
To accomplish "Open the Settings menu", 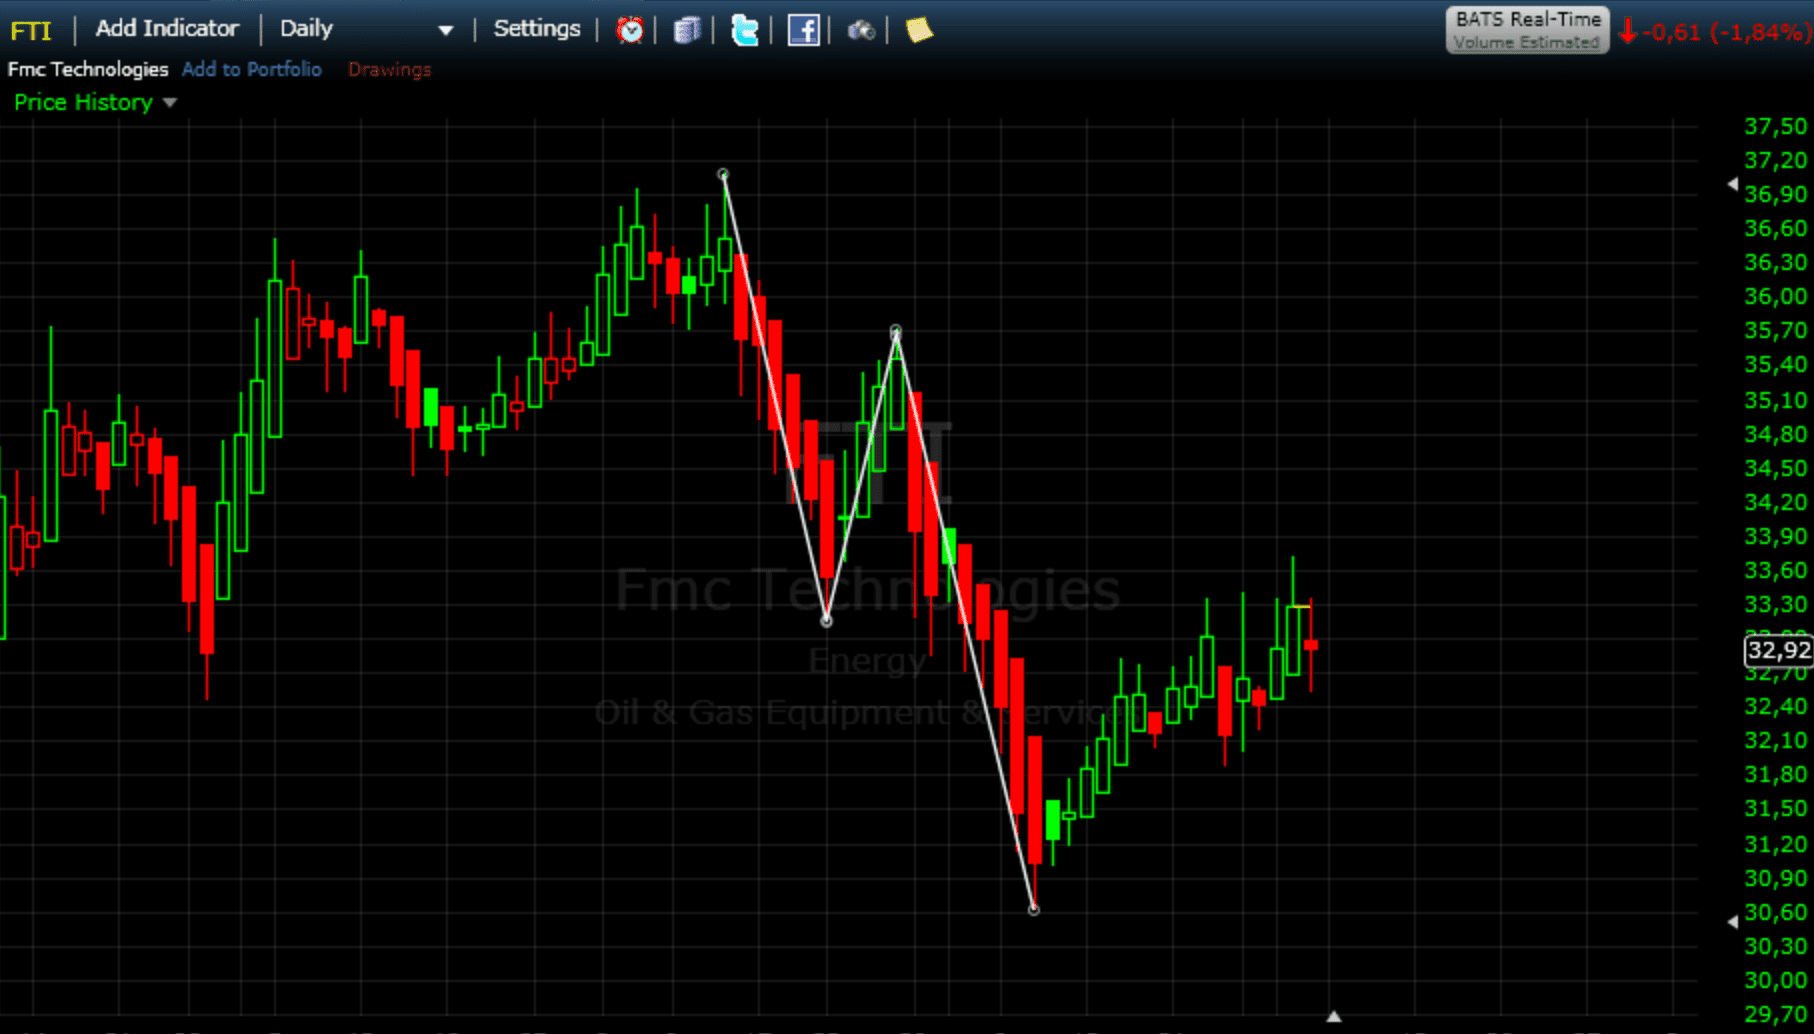I will click(x=536, y=29).
